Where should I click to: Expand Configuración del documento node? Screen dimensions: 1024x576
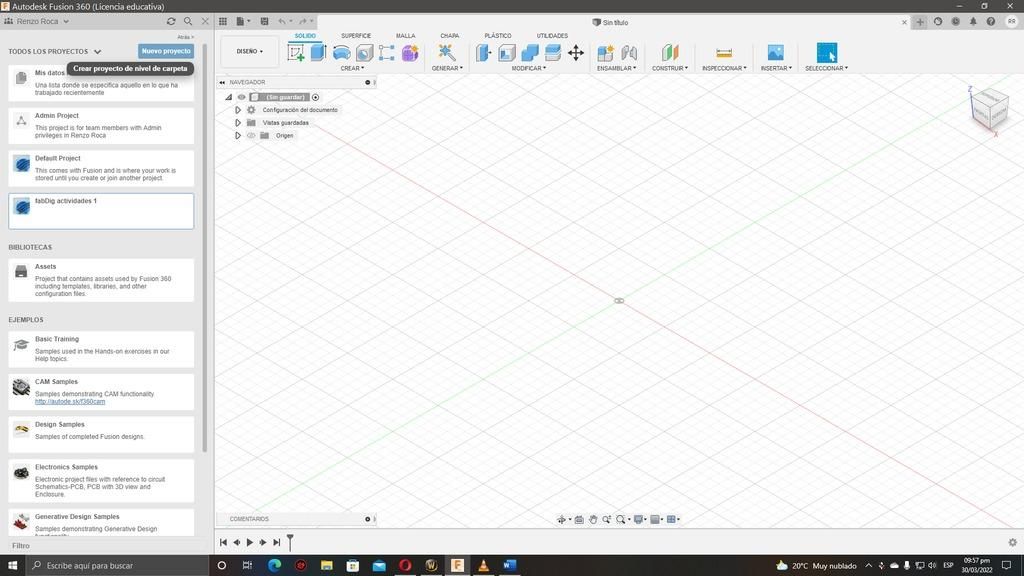(238, 110)
